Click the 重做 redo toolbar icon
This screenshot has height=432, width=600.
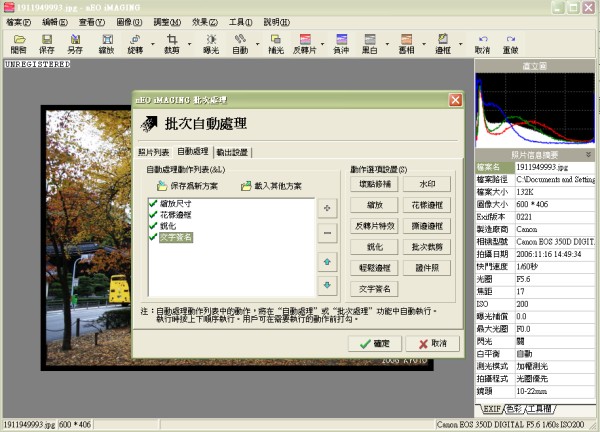(x=510, y=44)
